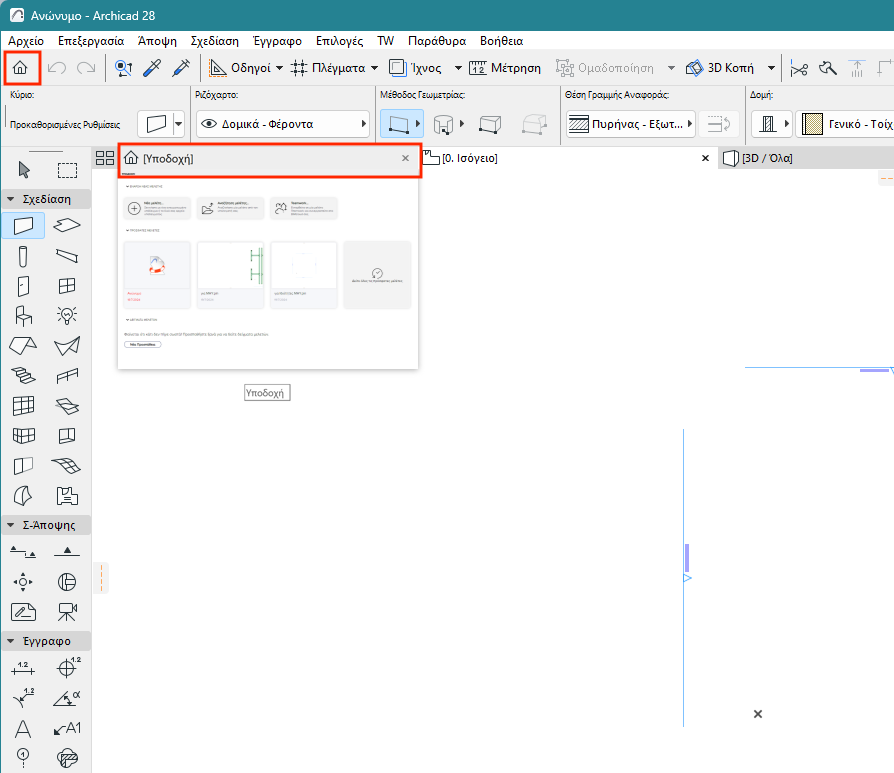This screenshot has width=894, height=773.
Task: Toggle the 3D Κοπή cutaway button
Action: coord(720,68)
